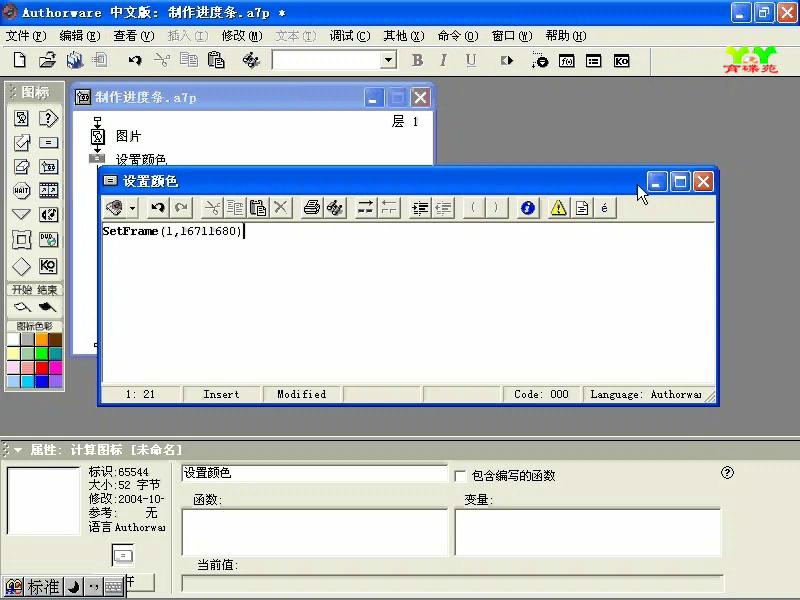
Task: Toggle Bold text style button
Action: (417, 60)
